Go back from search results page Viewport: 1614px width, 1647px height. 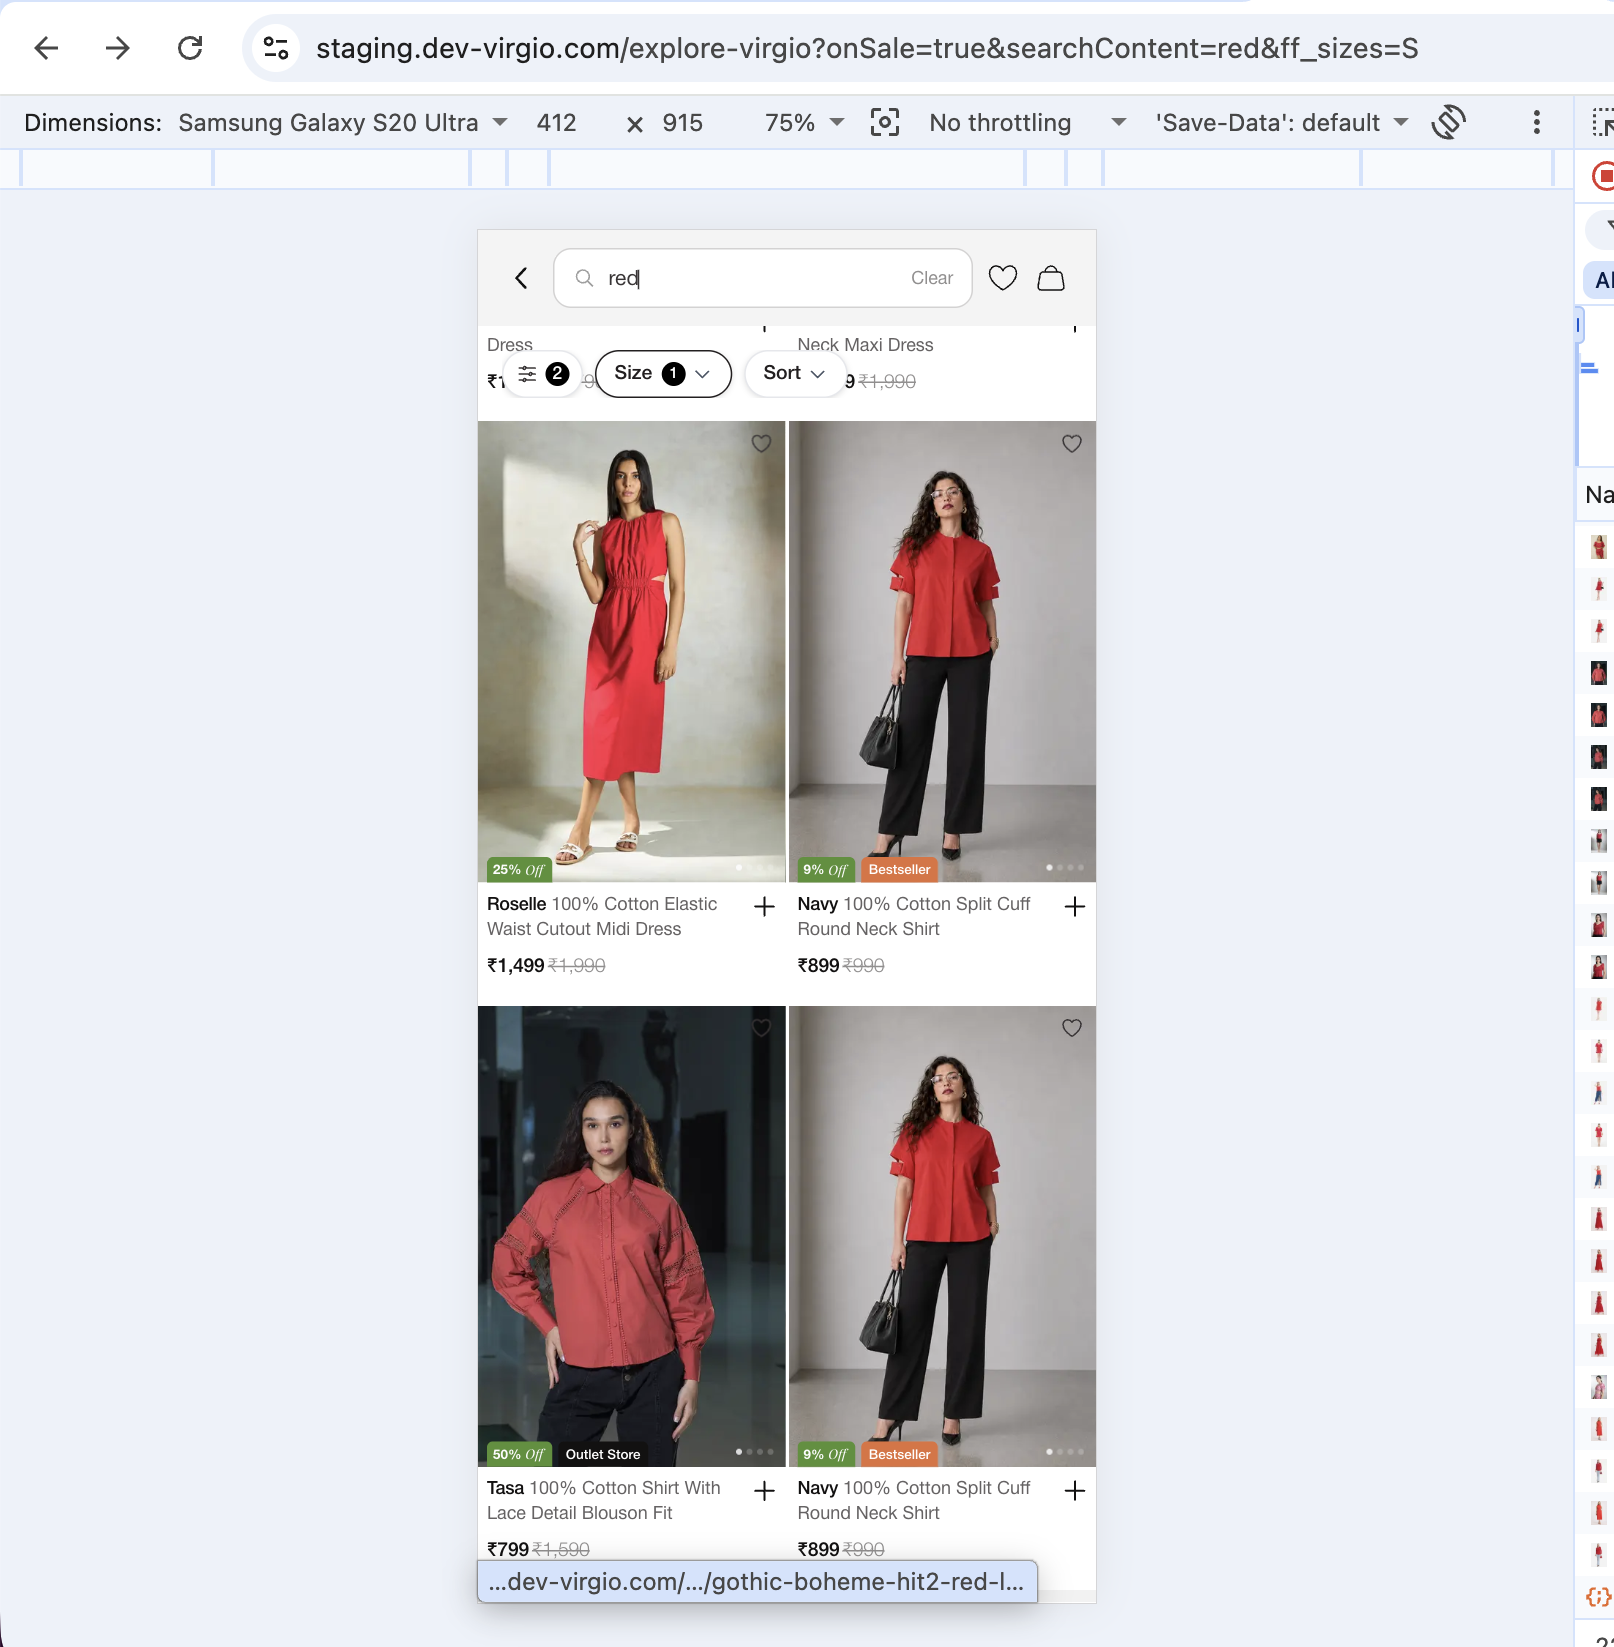tap(521, 278)
